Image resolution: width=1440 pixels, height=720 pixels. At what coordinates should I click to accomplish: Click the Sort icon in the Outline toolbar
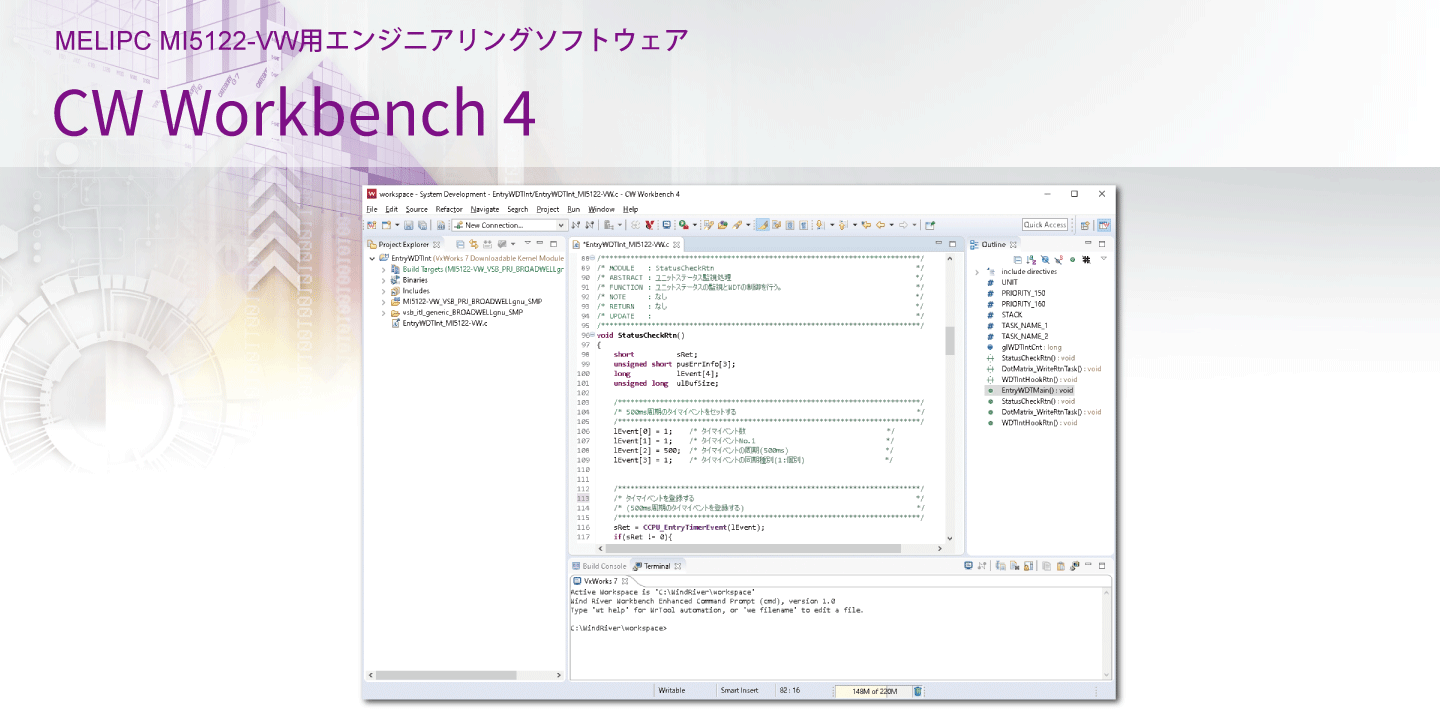point(1031,259)
